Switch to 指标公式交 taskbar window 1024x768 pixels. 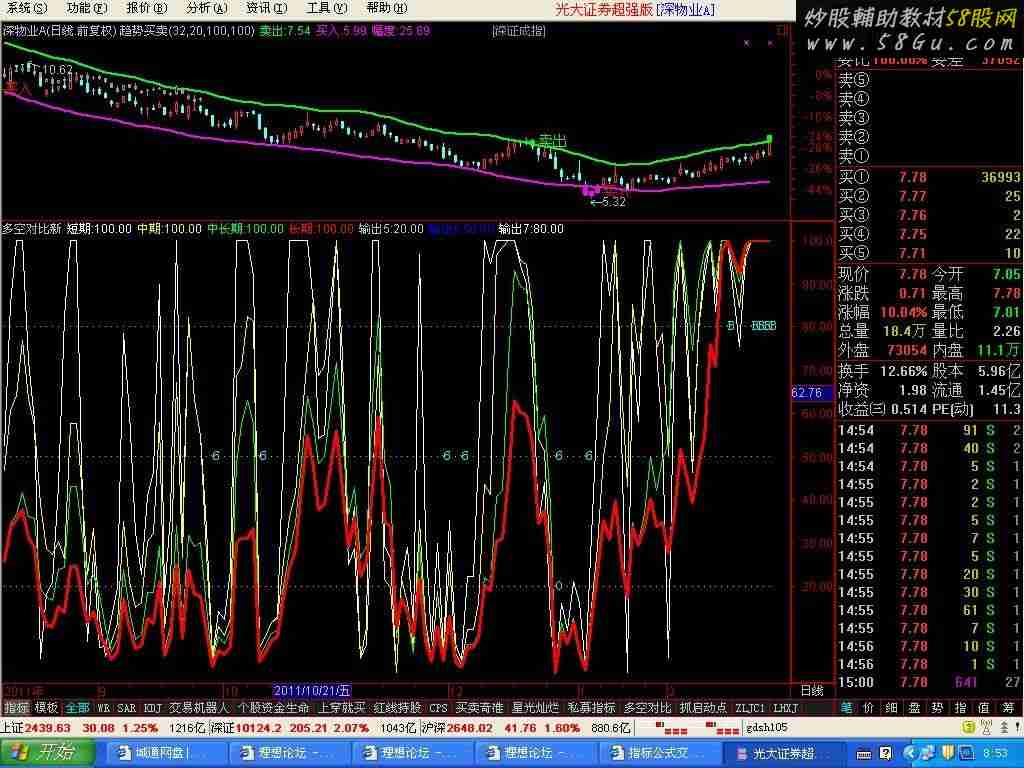[660, 754]
